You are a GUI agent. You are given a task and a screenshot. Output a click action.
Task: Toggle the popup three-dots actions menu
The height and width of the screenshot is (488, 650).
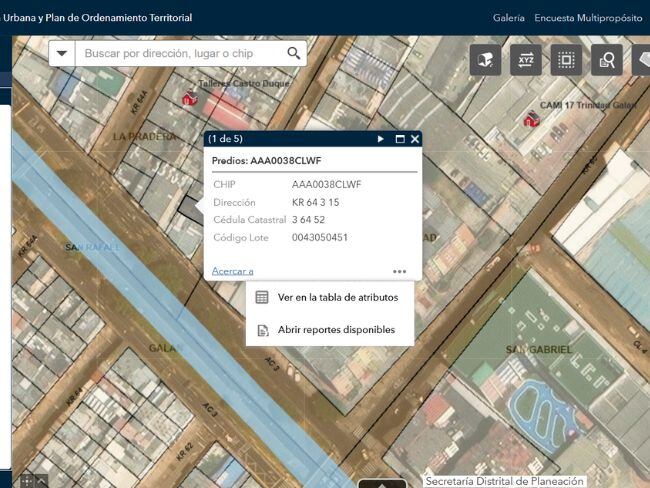click(x=399, y=271)
